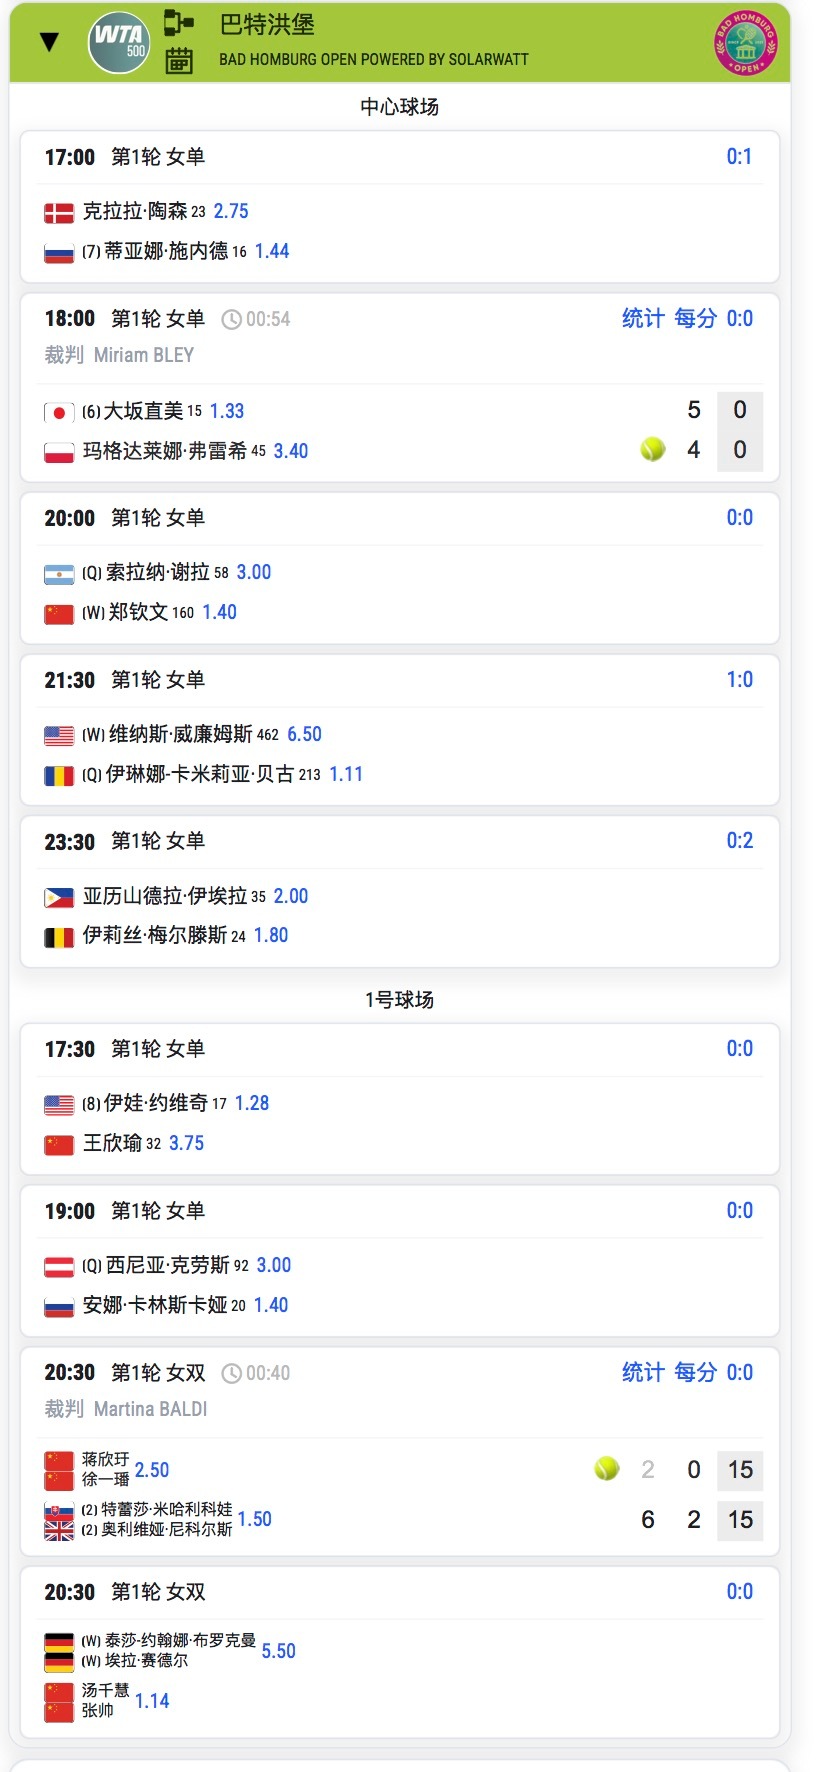The image size is (820, 1772).
Task: Select odds 1.40 for 郑钦文
Action: click(x=220, y=612)
